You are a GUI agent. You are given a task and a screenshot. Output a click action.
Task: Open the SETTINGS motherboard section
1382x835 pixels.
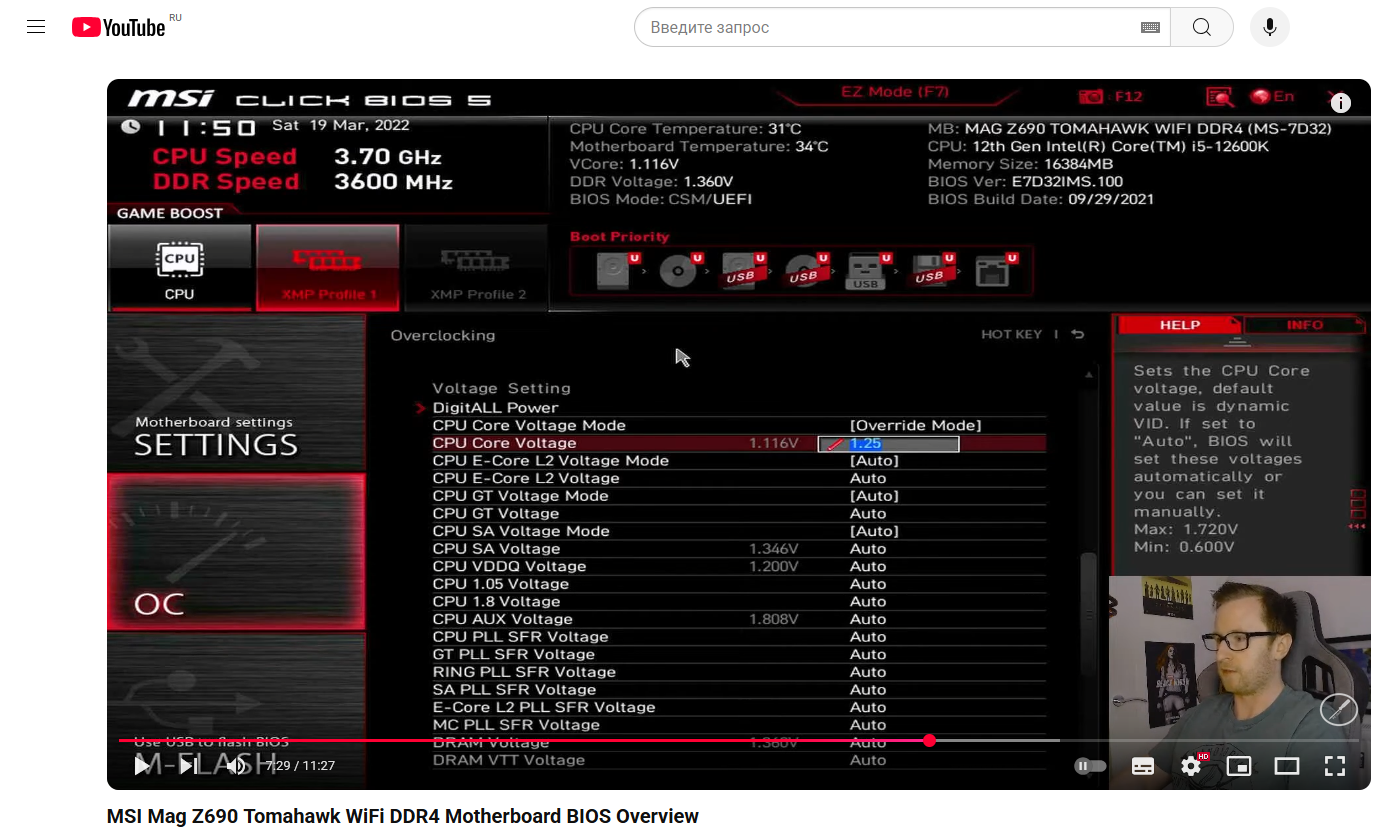pyautogui.click(x=236, y=394)
